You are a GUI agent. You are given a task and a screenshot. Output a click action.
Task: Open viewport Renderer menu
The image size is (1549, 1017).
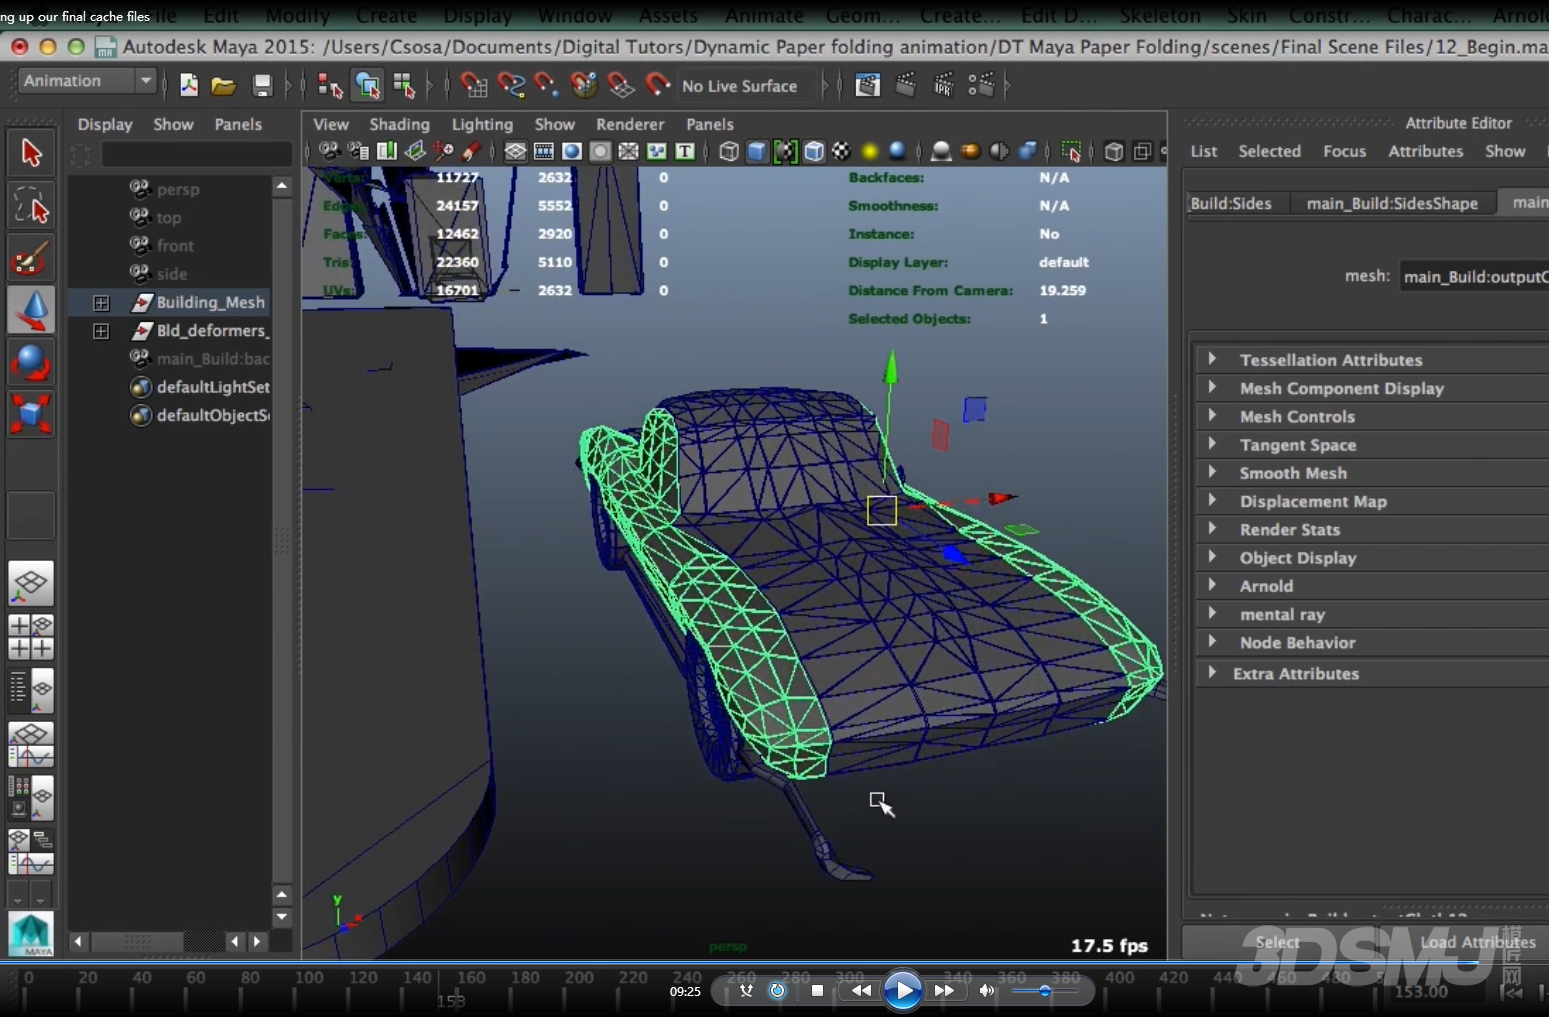[630, 124]
